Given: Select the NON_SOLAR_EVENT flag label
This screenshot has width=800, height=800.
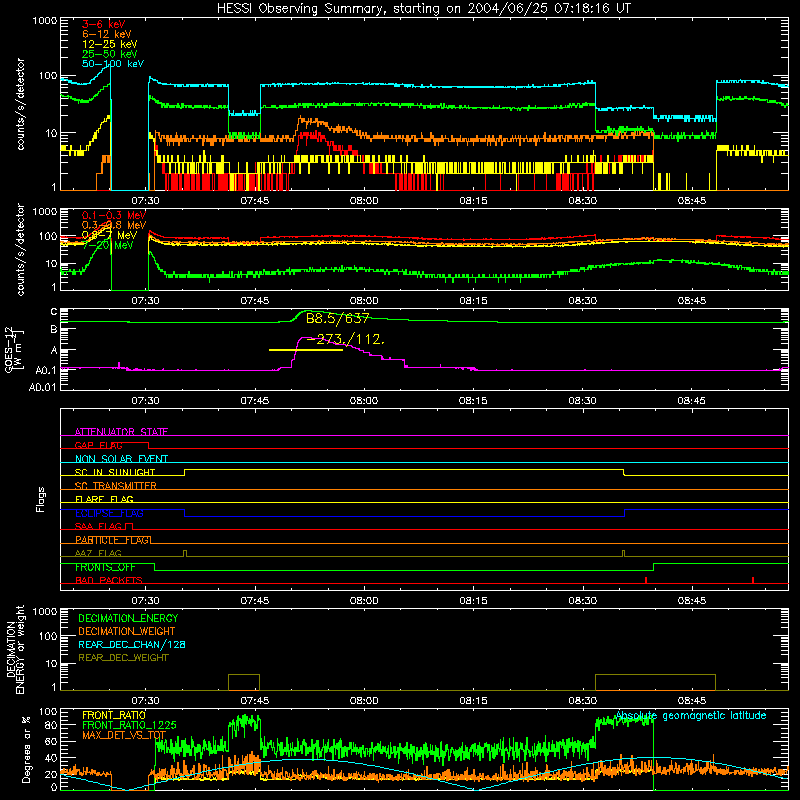Looking at the screenshot, I should 121,459.
